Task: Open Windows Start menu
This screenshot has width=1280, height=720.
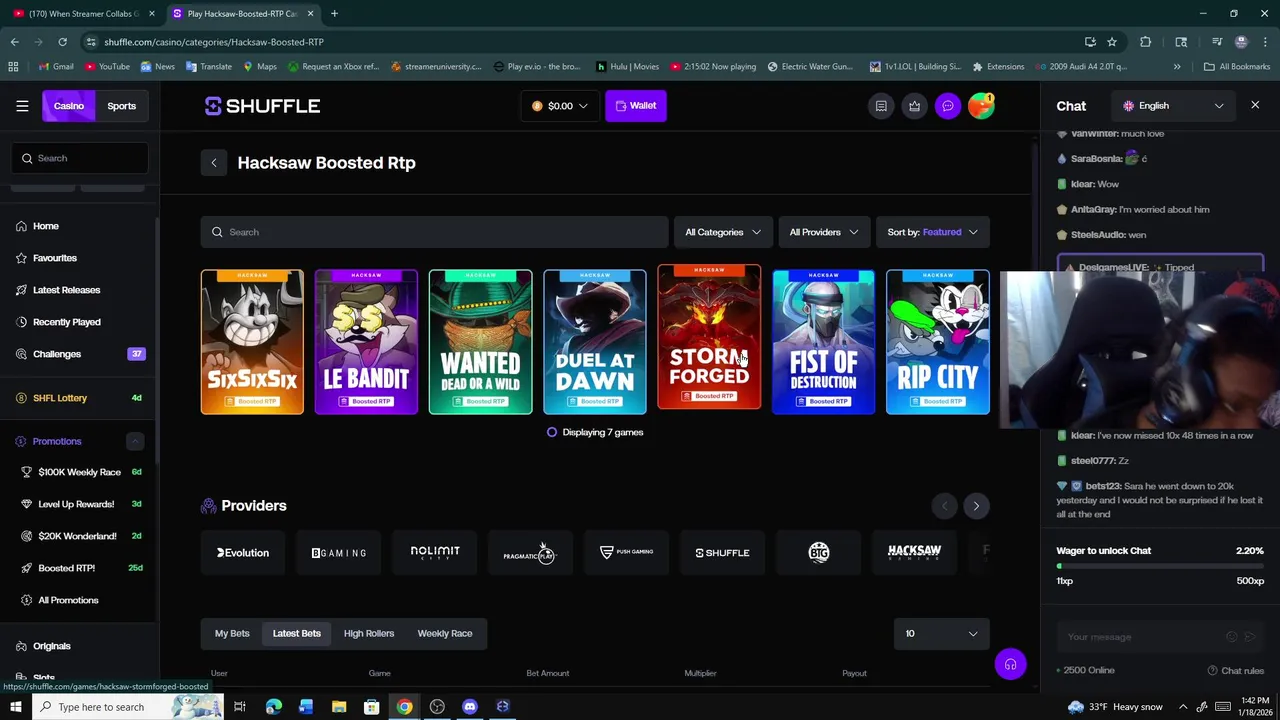Action: point(15,707)
